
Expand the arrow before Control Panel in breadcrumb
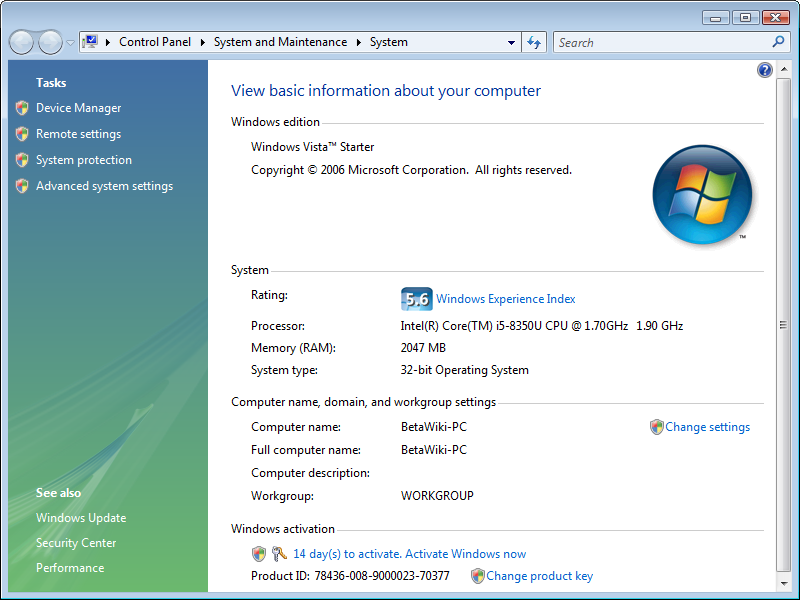click(x=108, y=42)
